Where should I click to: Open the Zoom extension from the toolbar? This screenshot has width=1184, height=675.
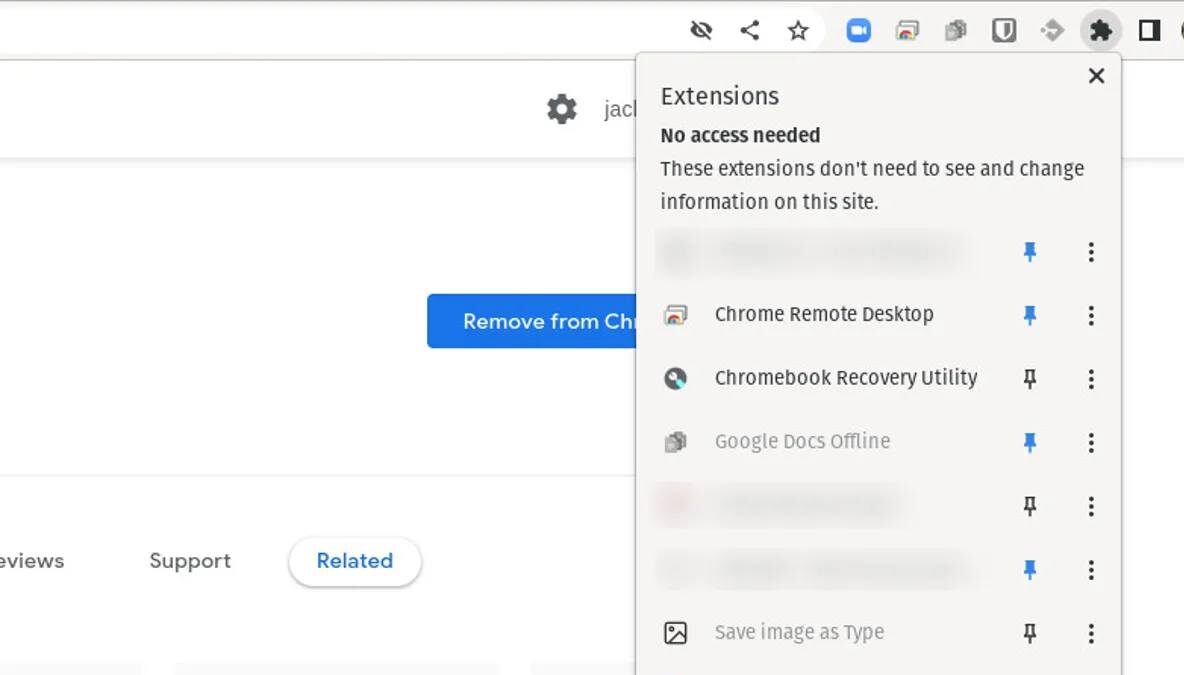coord(858,30)
